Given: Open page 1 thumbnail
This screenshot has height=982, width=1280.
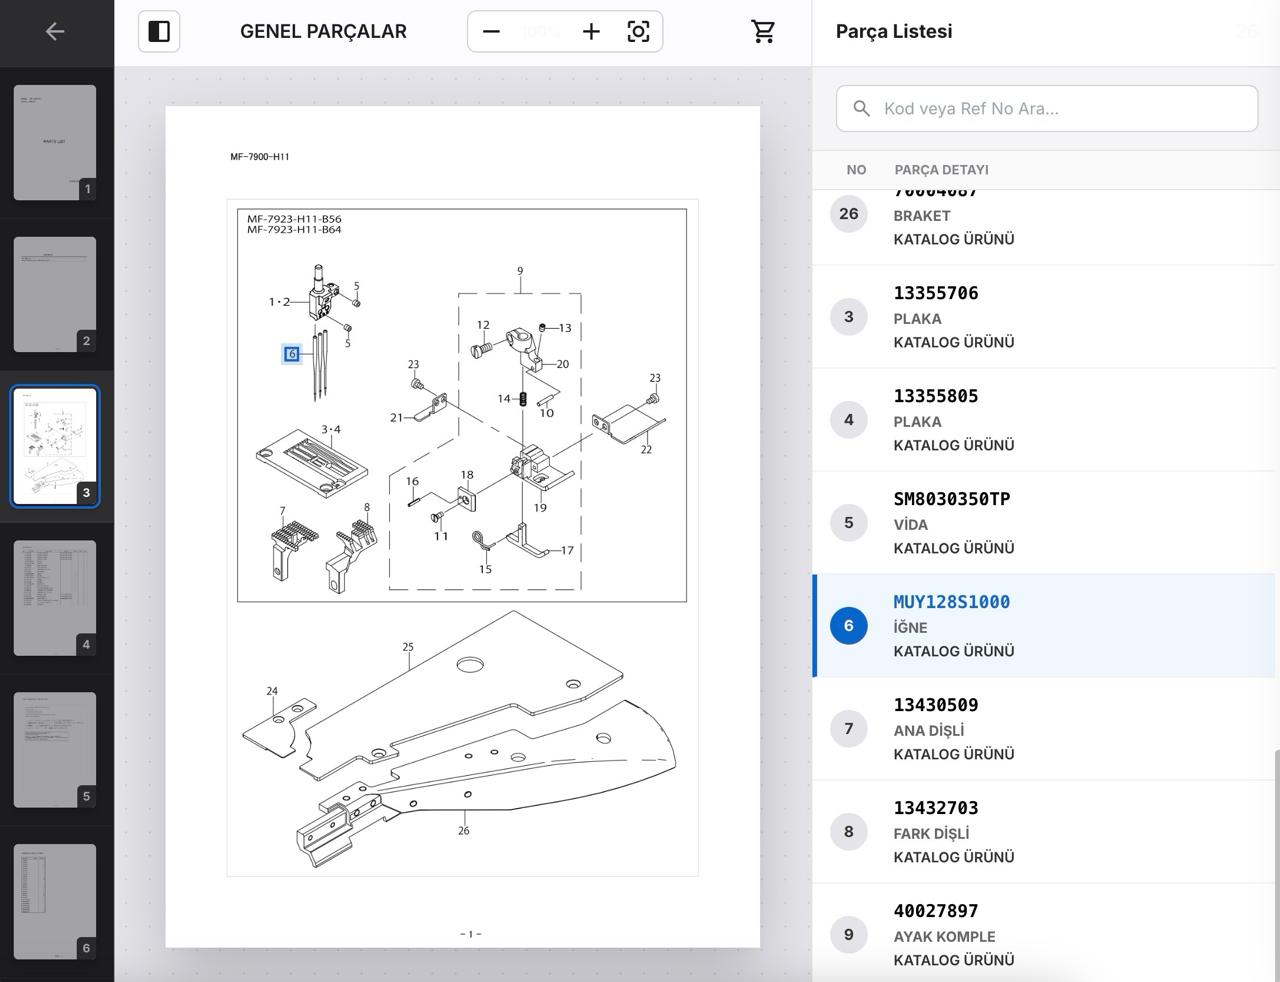Looking at the screenshot, I should 55,142.
